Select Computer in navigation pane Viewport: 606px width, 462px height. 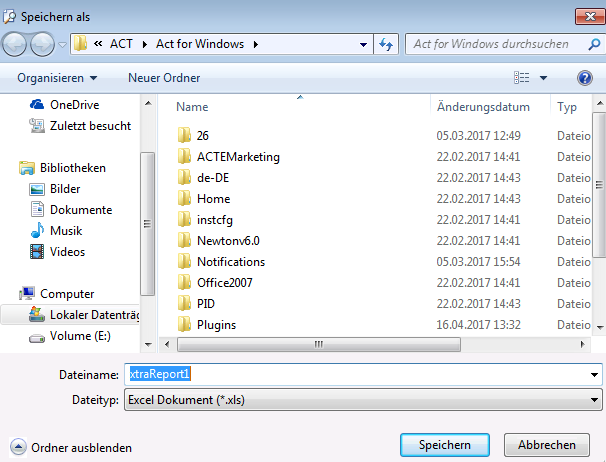click(56, 294)
